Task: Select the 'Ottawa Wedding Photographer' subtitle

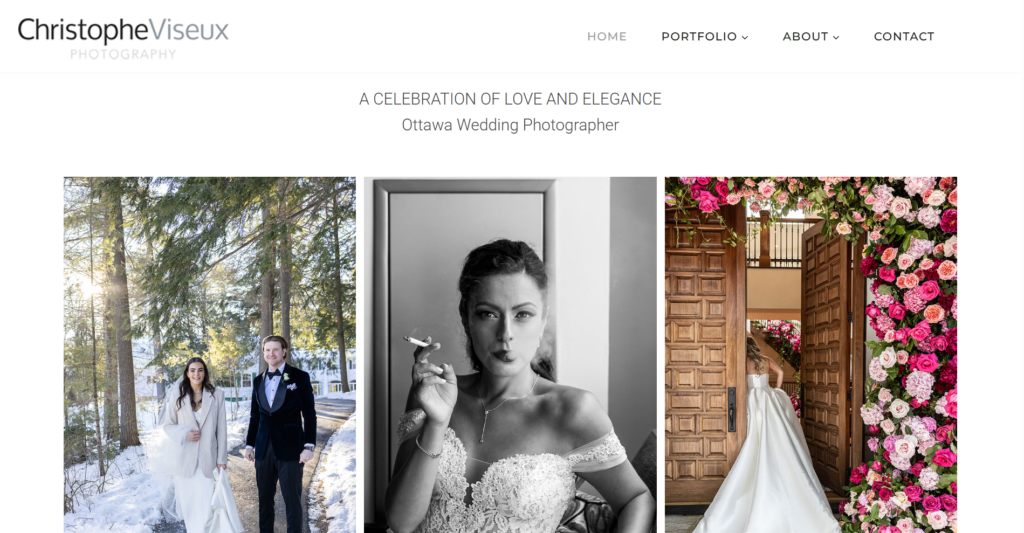Action: coord(510,125)
